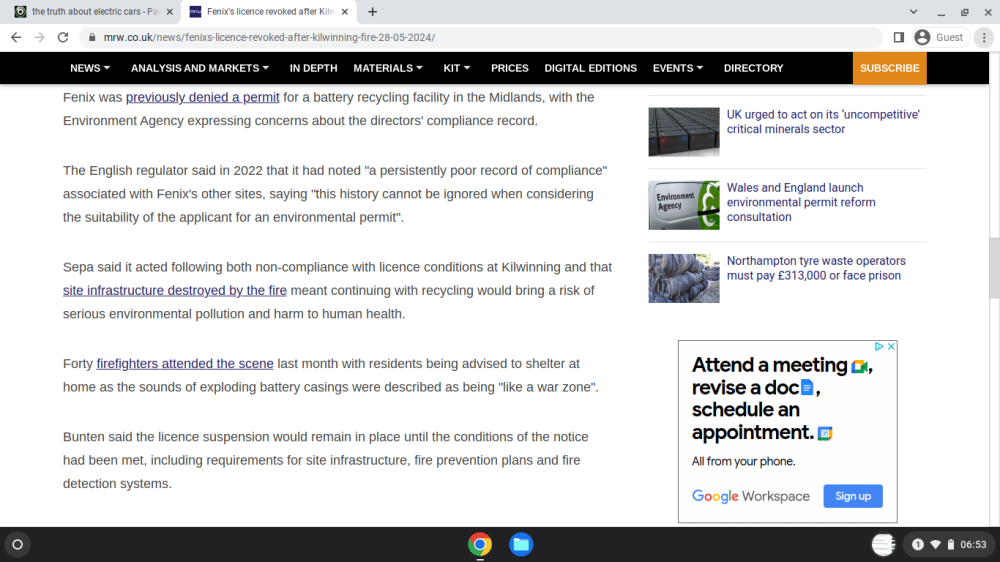The width and height of the screenshot is (1000, 562).
Task: Open the 'uncompetitive' critical minerals article headline
Action: tap(823, 122)
